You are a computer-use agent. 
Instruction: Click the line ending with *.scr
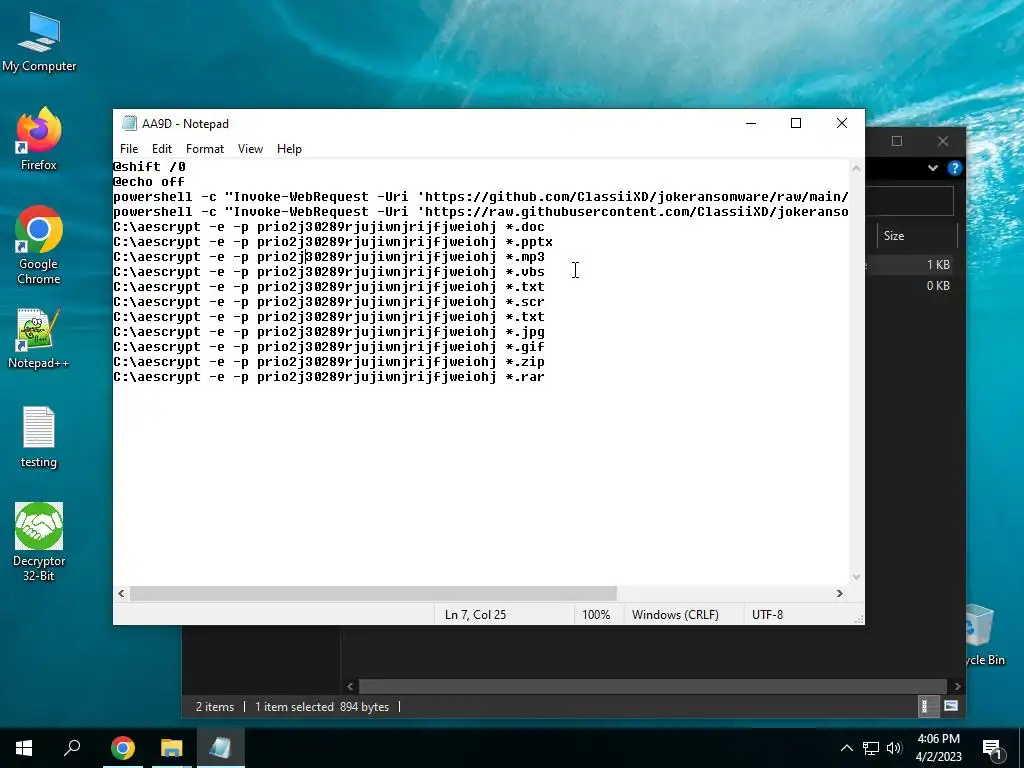pyautogui.click(x=328, y=302)
